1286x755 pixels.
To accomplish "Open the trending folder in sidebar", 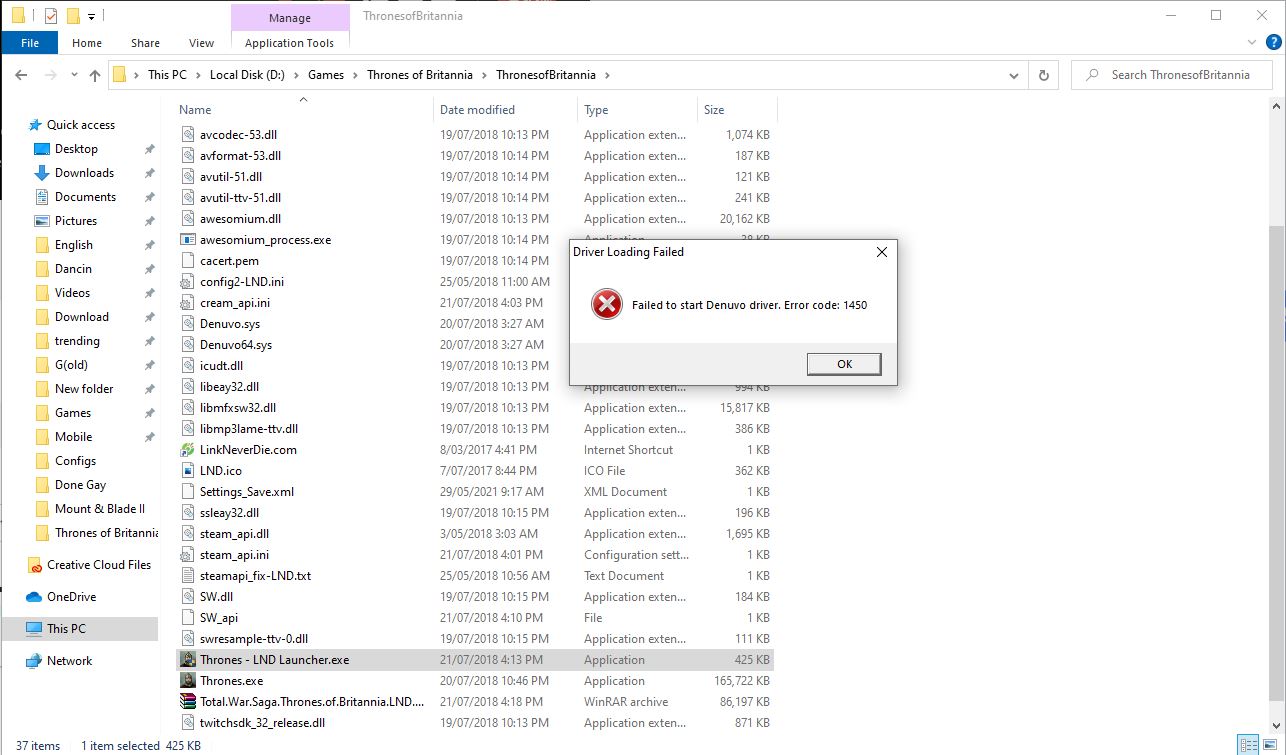I will (77, 341).
